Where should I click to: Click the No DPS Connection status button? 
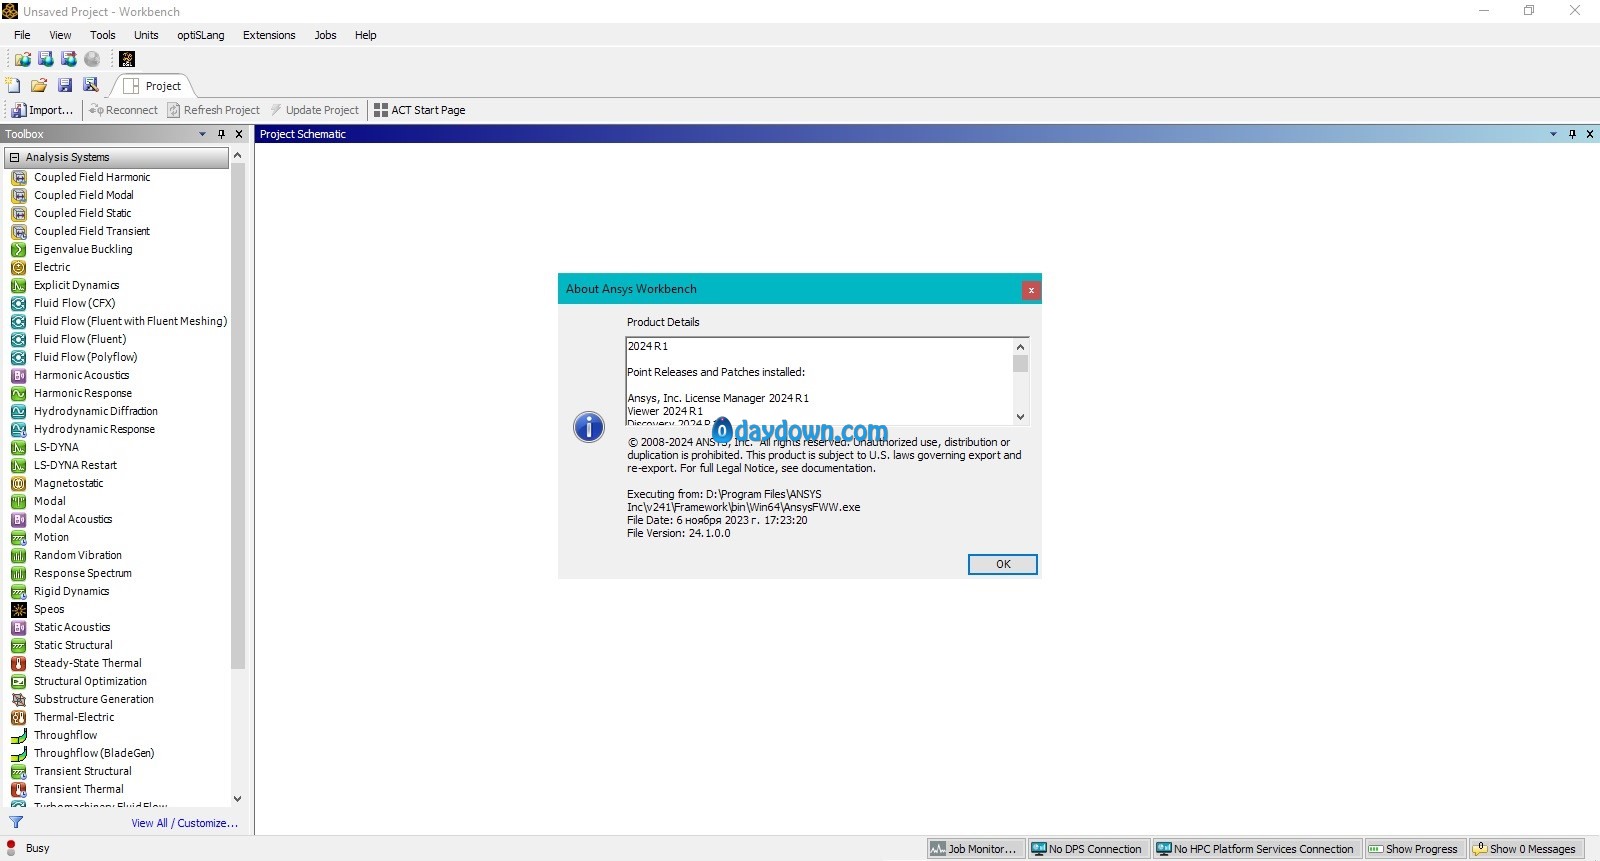tap(1087, 849)
